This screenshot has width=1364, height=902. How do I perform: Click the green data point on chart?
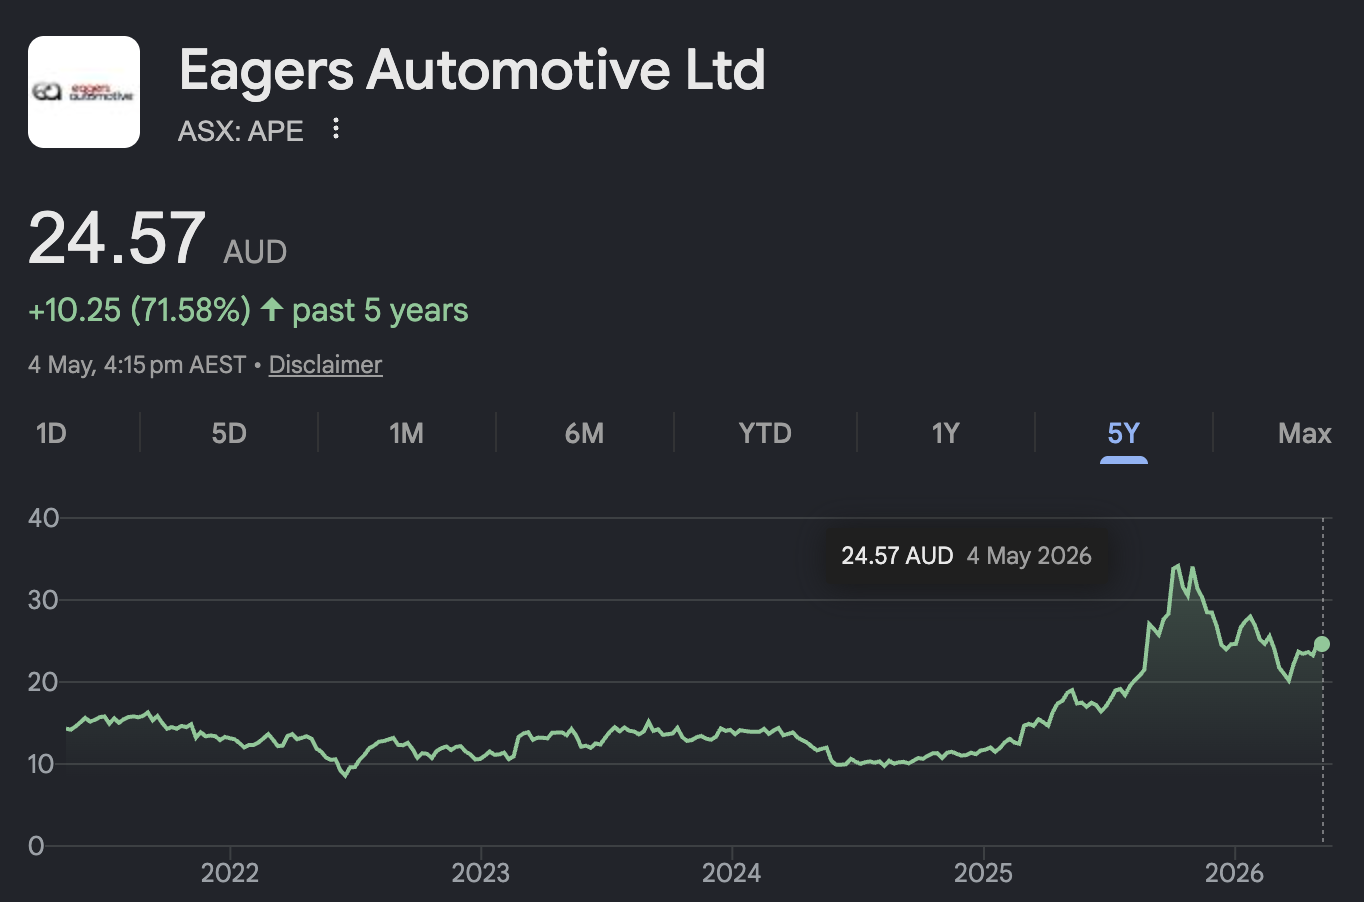coord(1322,644)
